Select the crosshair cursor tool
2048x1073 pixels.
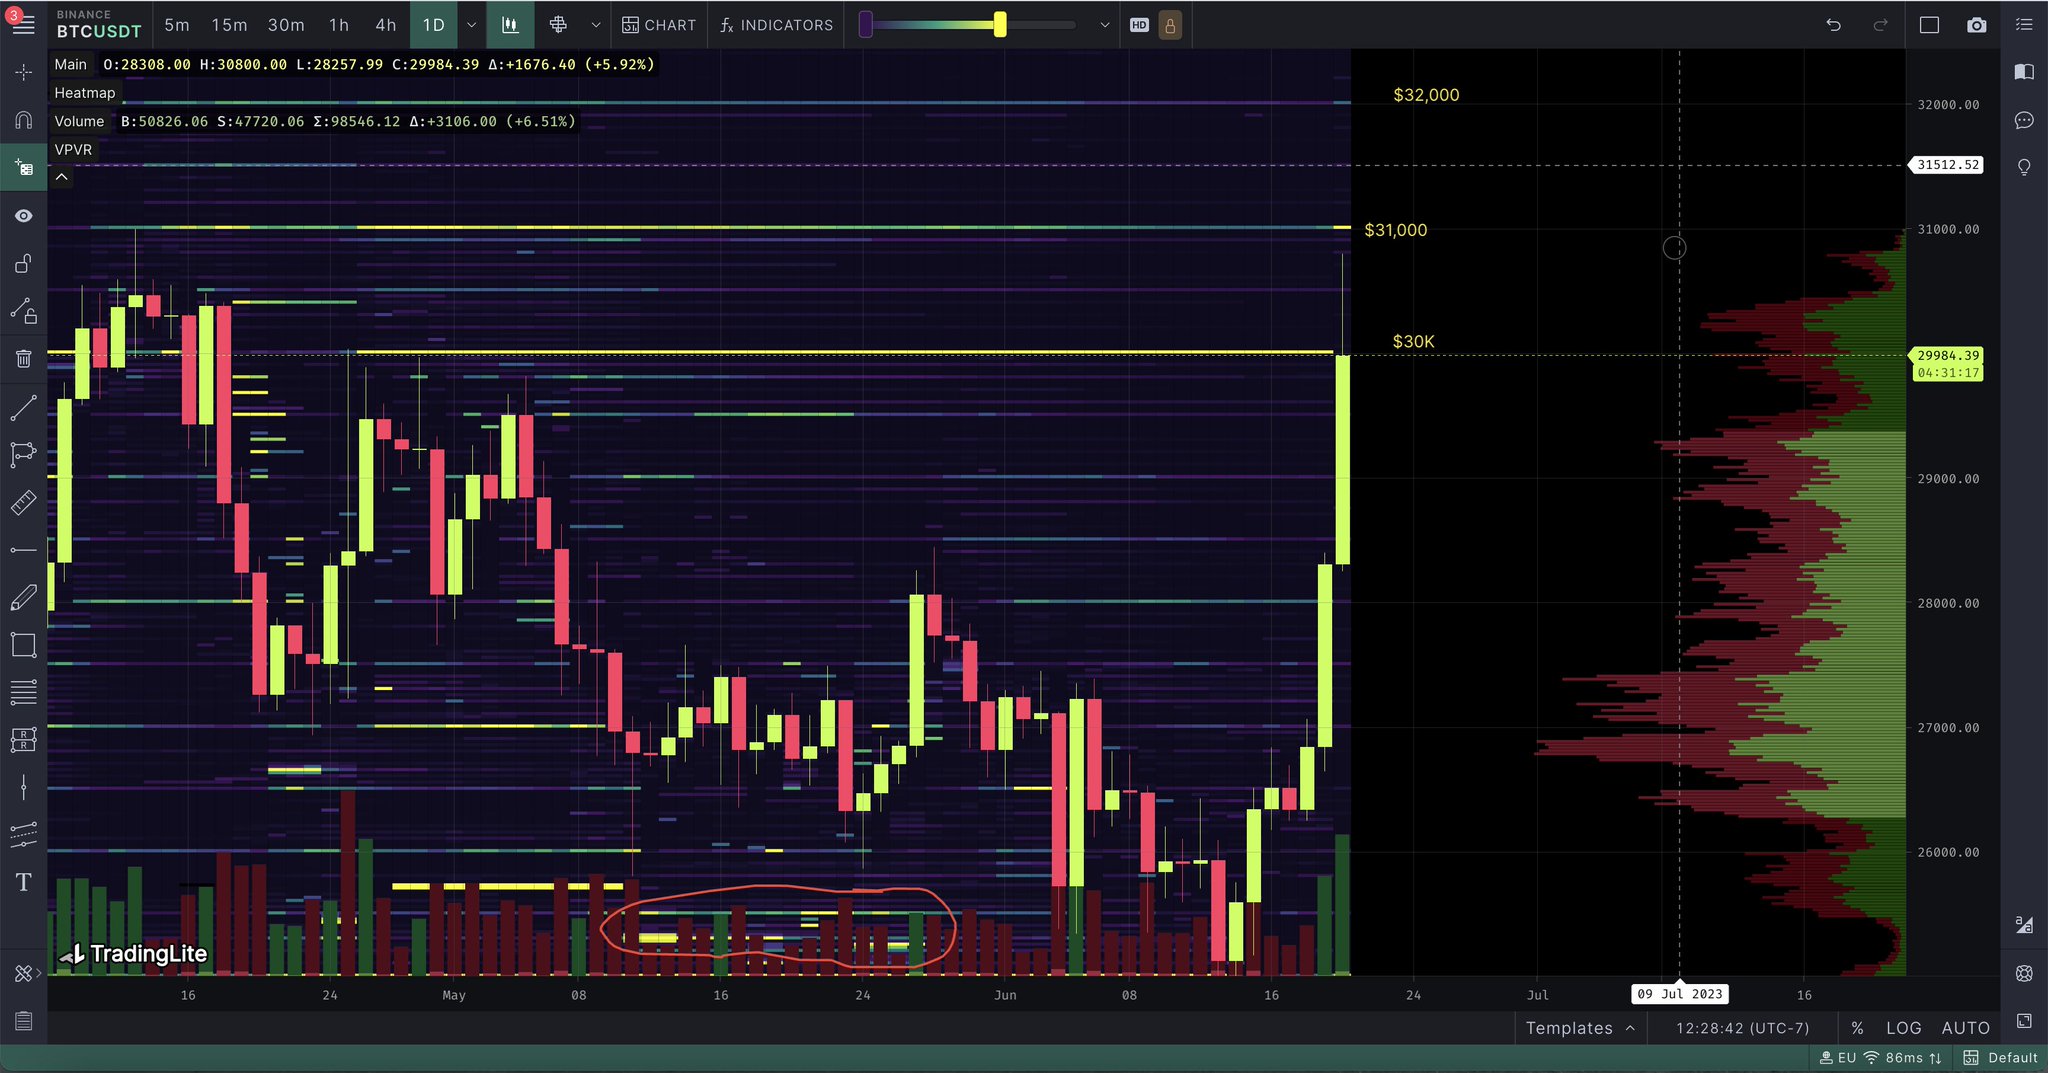click(x=23, y=73)
